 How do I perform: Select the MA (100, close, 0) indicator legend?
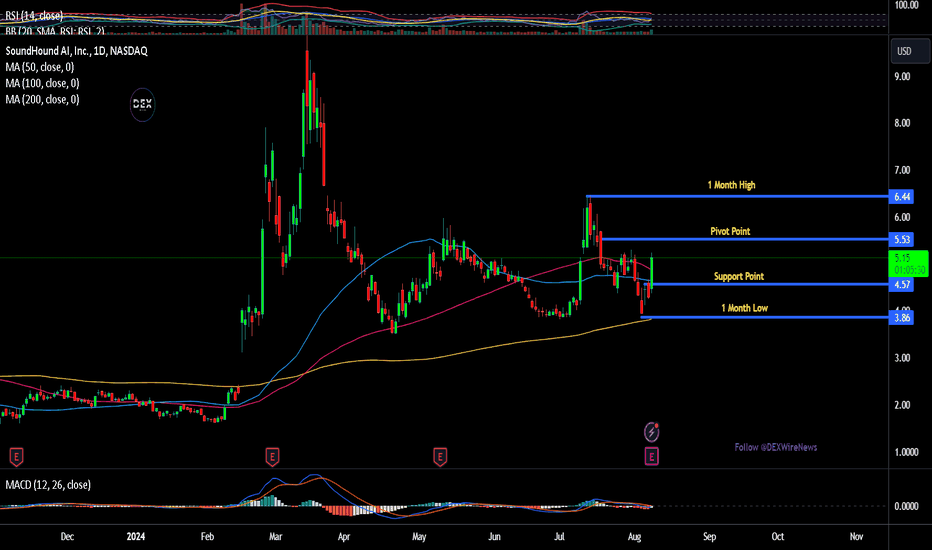click(x=42, y=83)
